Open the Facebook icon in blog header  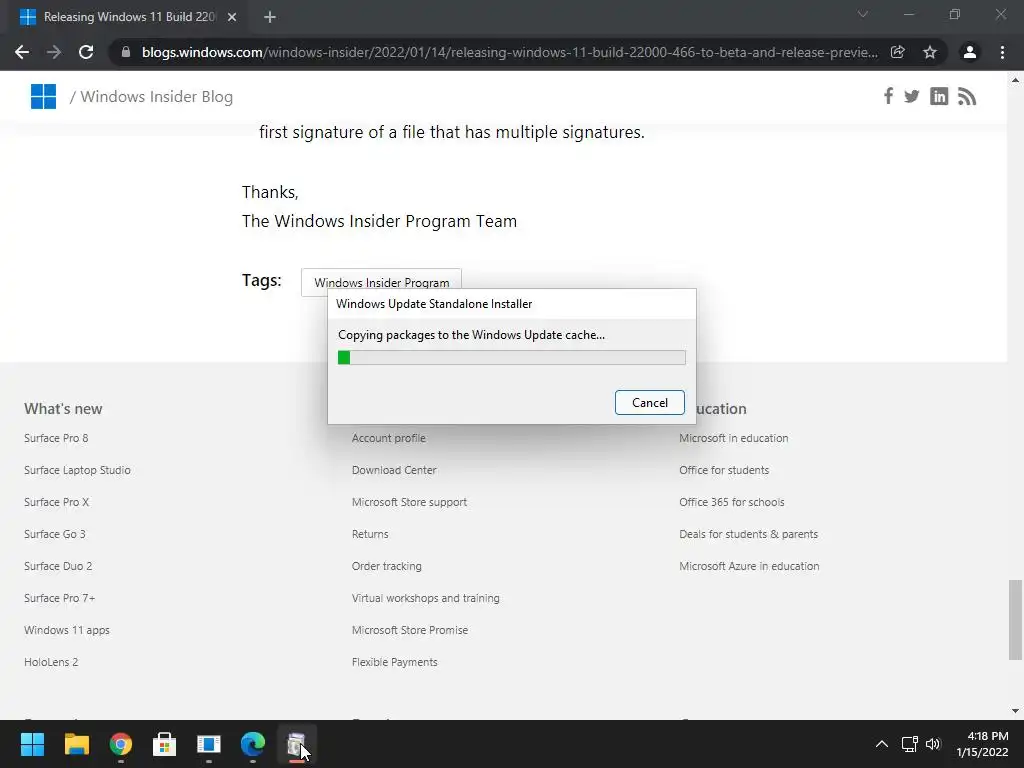click(x=888, y=97)
